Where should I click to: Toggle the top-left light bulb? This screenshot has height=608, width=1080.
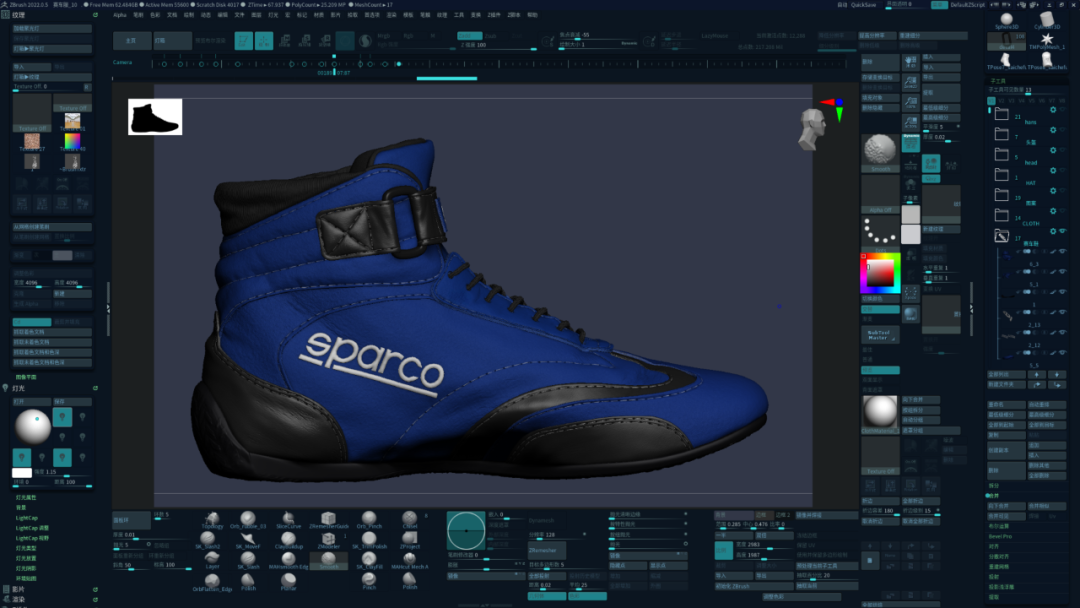(x=62, y=417)
